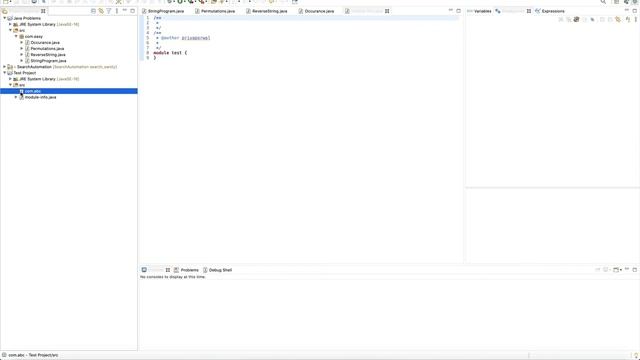Minimize the Console panel

(627, 269)
